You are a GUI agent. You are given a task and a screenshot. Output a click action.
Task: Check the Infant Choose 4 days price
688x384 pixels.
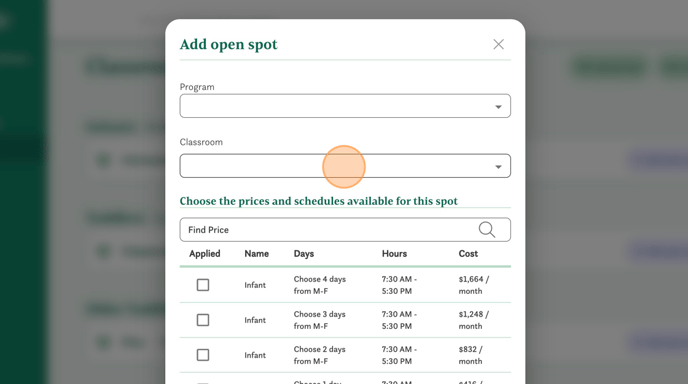click(203, 285)
